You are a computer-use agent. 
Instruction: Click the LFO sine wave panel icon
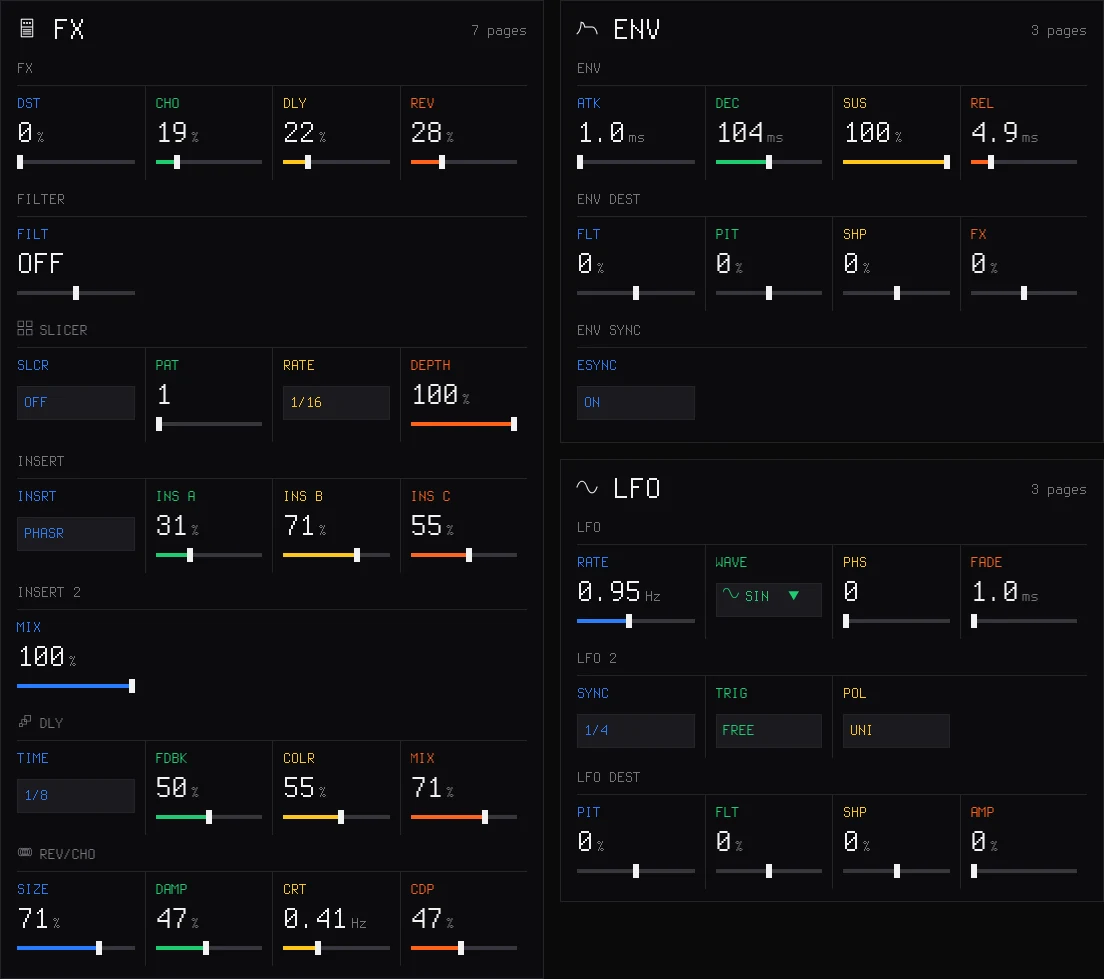(587, 487)
